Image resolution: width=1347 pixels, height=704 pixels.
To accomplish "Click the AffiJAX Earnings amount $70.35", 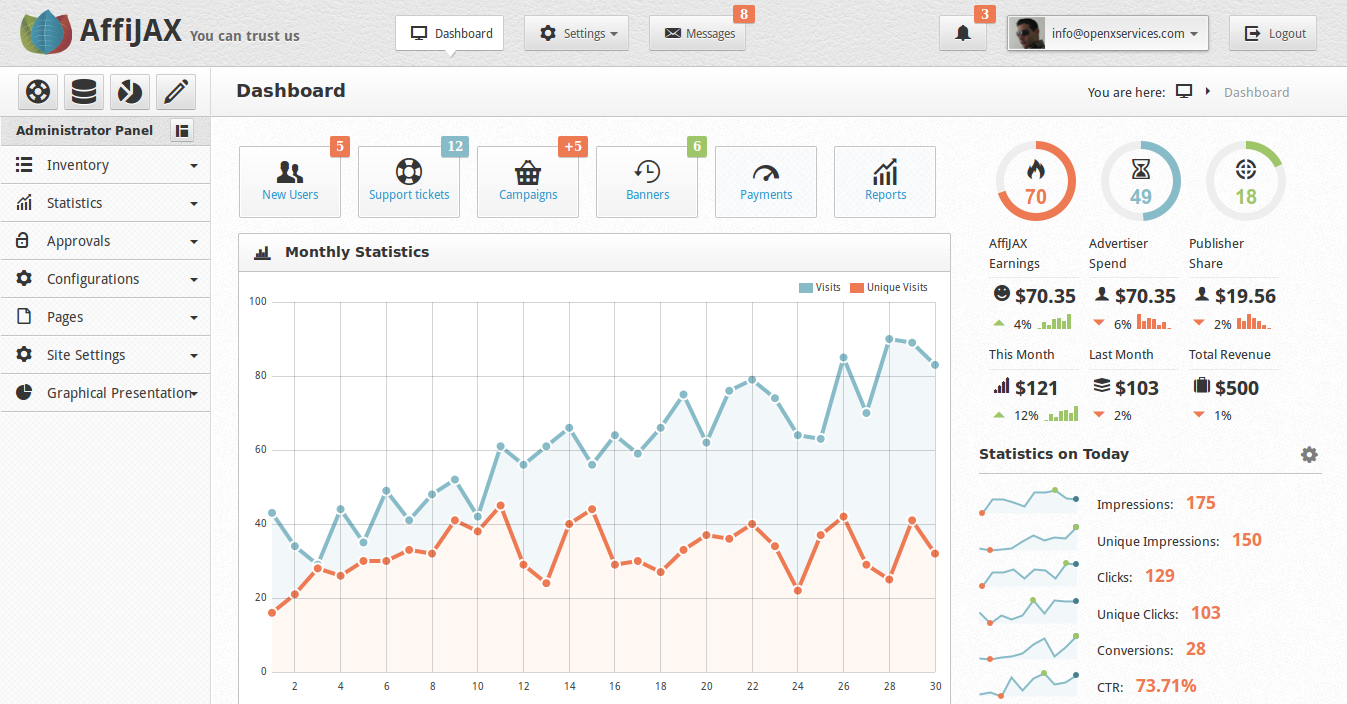I will (x=1045, y=296).
